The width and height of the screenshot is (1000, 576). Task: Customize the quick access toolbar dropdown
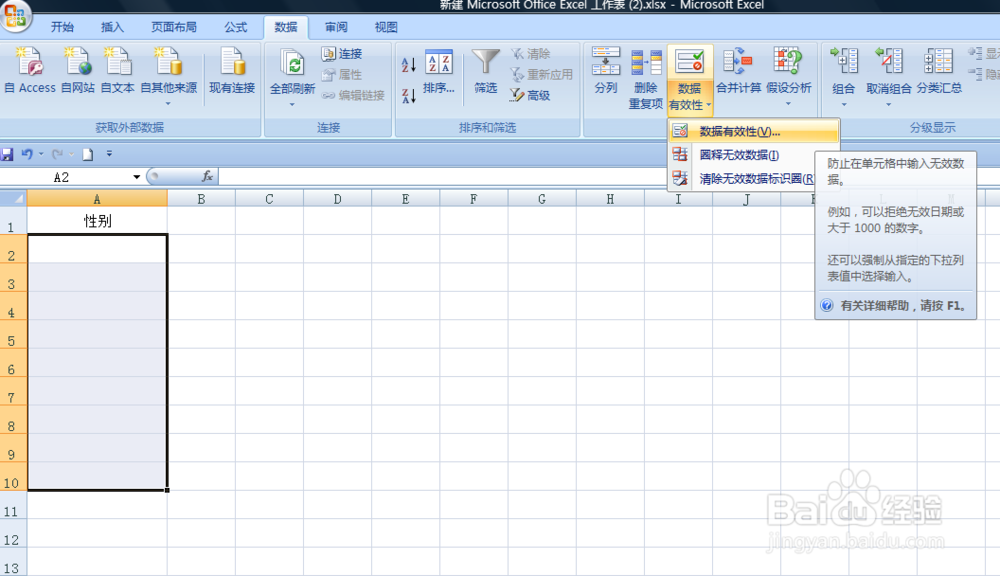click(x=109, y=154)
